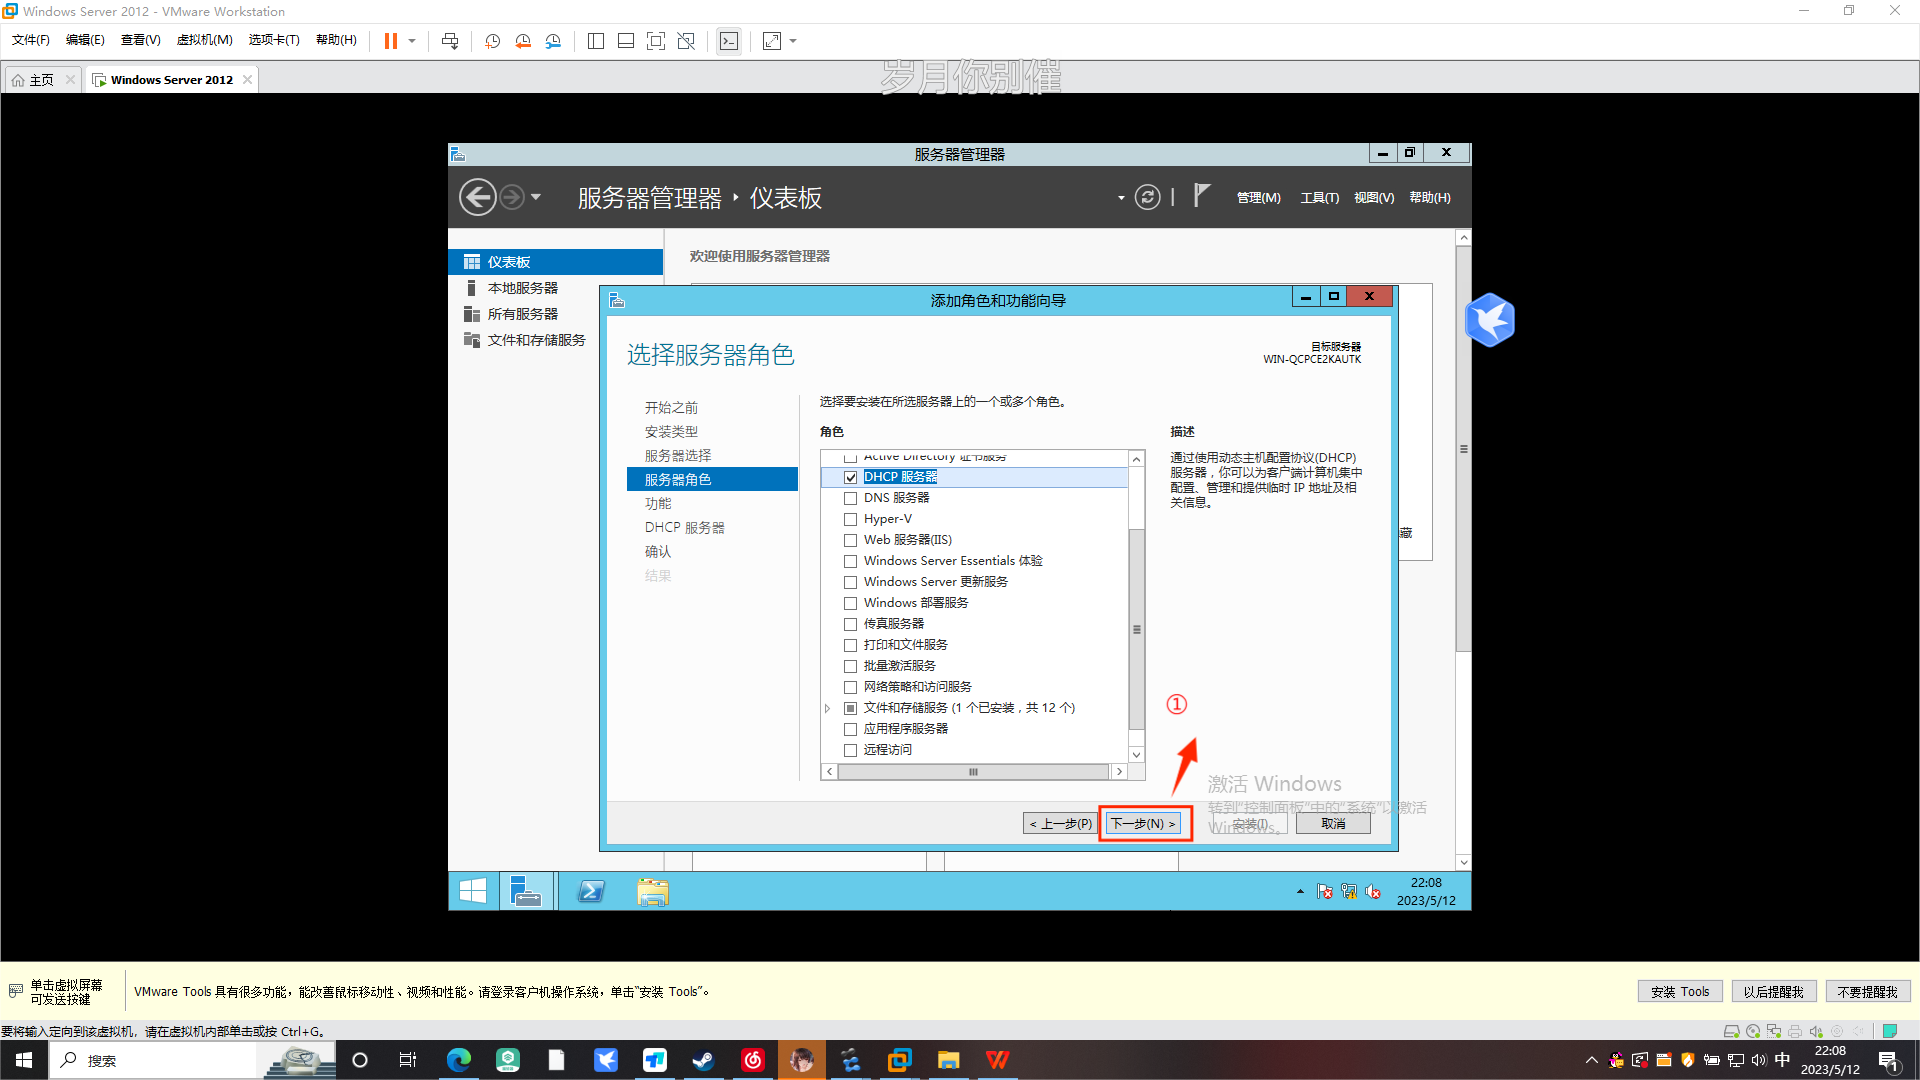Open the 管理(M) menu in Server Manager
Viewport: 1920px width, 1080px height.
point(1258,198)
